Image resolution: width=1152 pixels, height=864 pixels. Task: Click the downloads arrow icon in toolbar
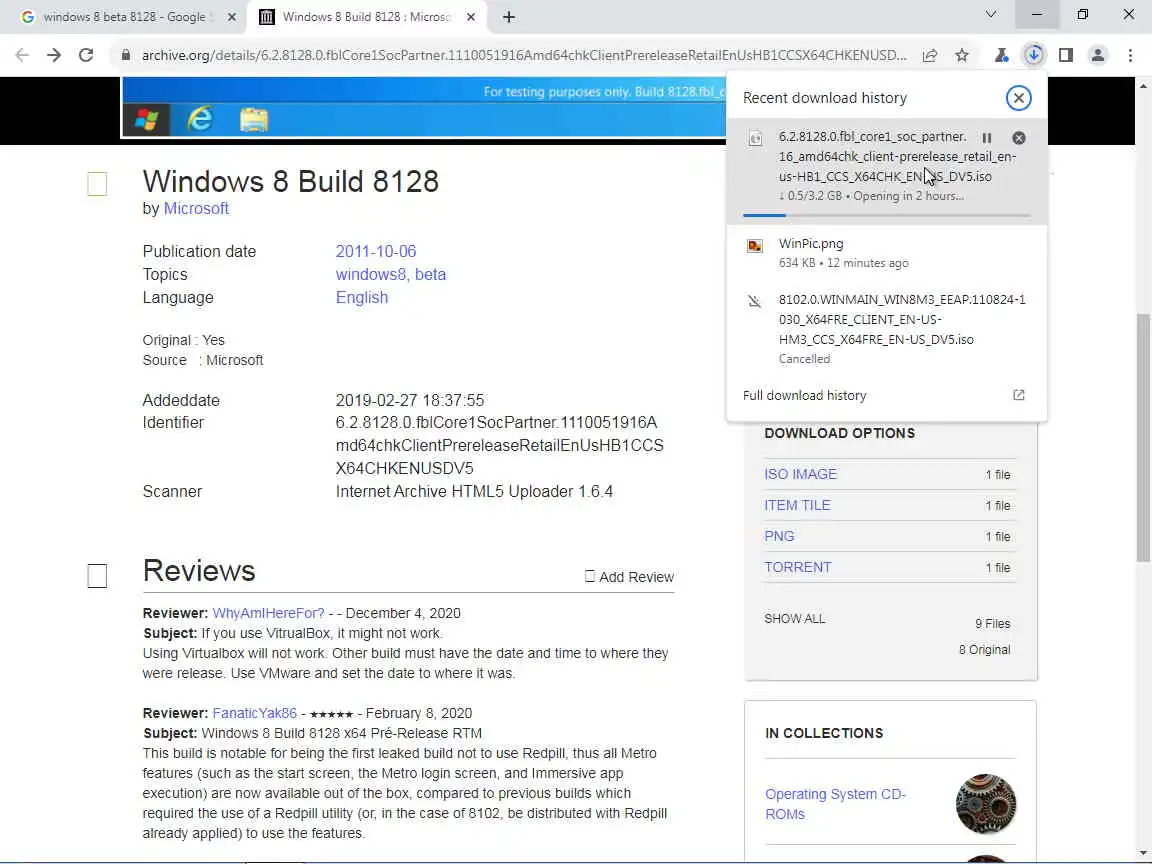point(1034,55)
